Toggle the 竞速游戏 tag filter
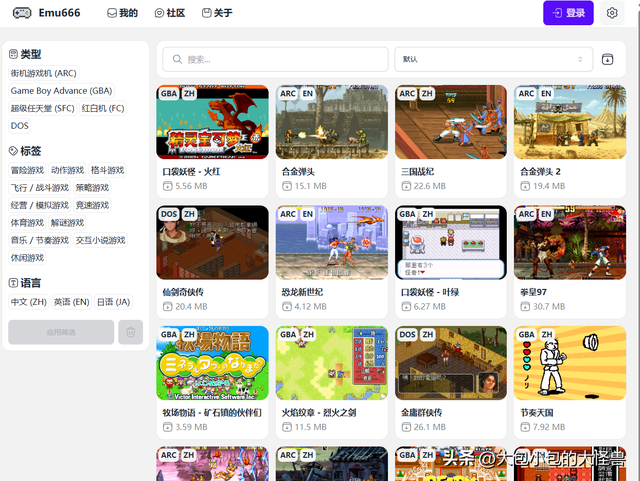 point(92,205)
